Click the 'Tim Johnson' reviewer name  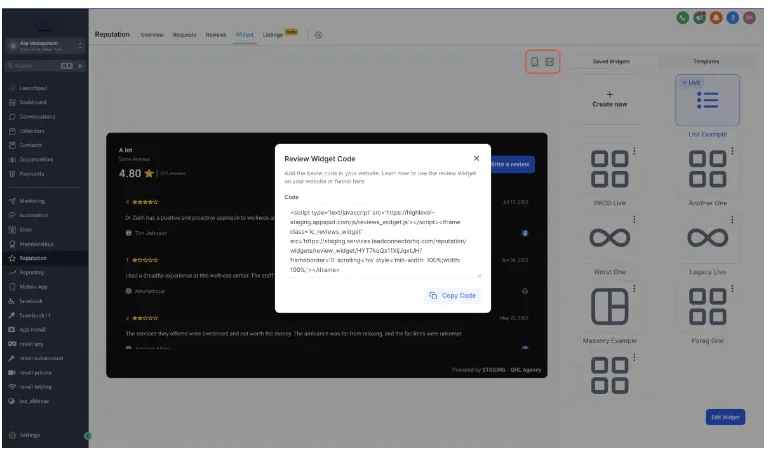151,233
